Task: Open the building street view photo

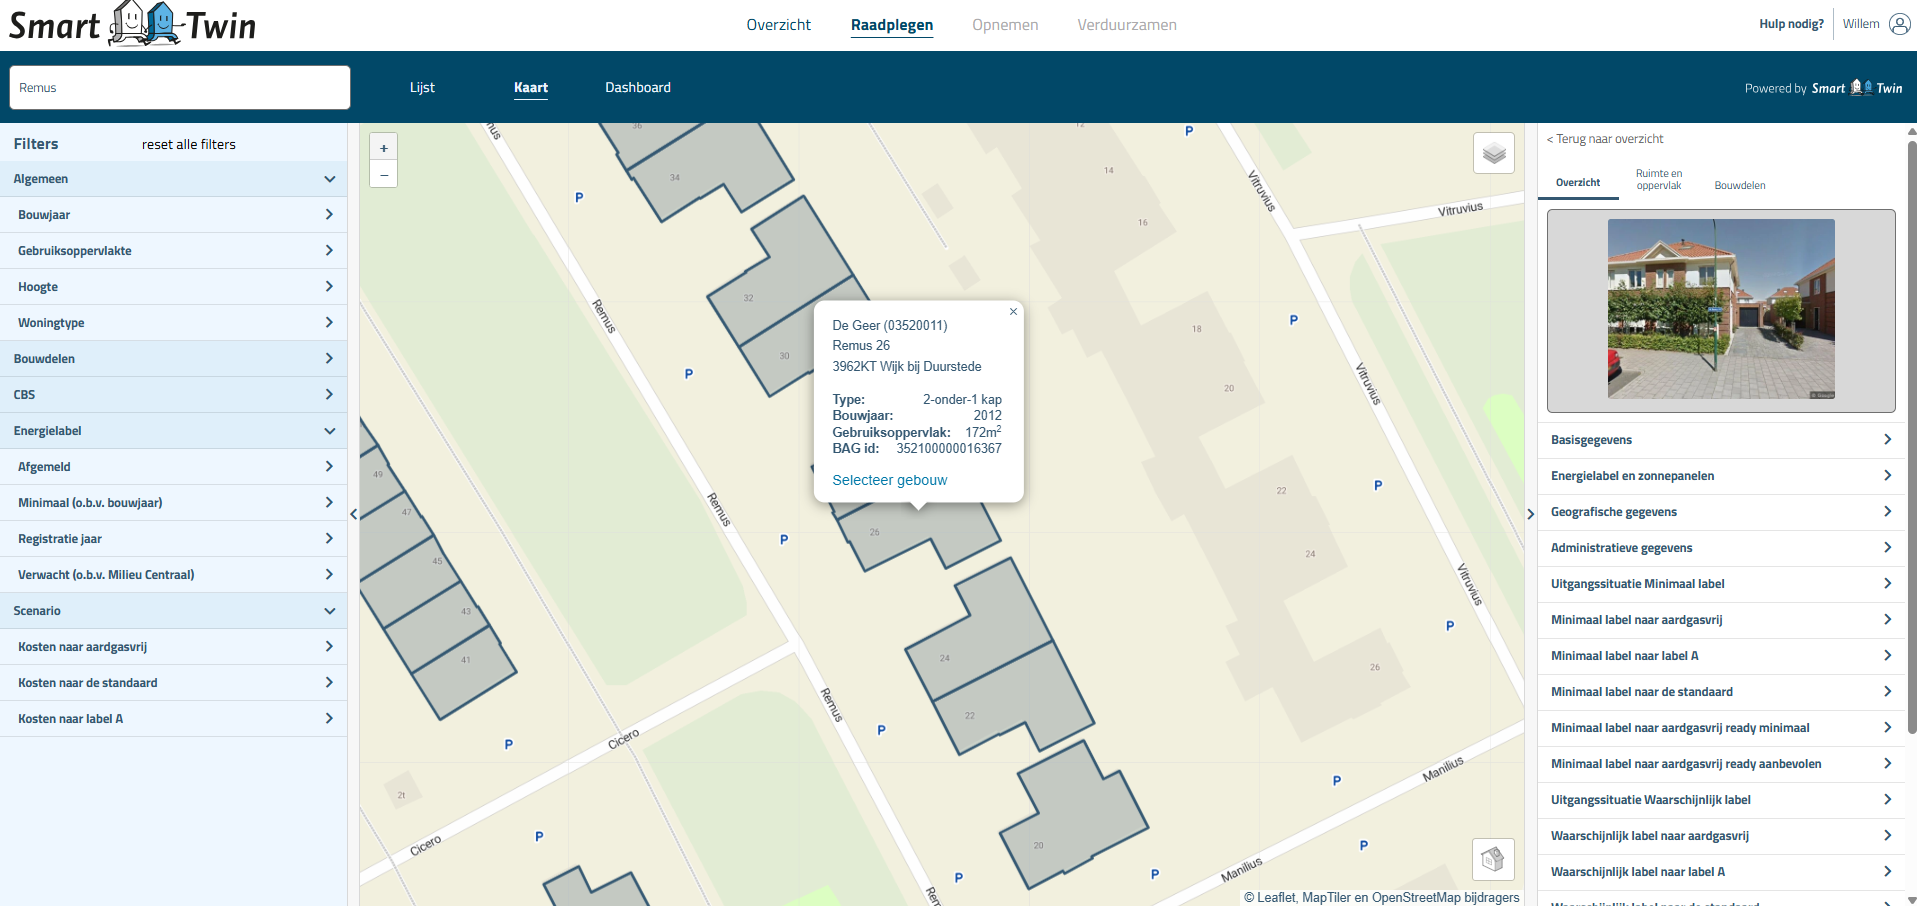Action: pyautogui.click(x=1720, y=309)
